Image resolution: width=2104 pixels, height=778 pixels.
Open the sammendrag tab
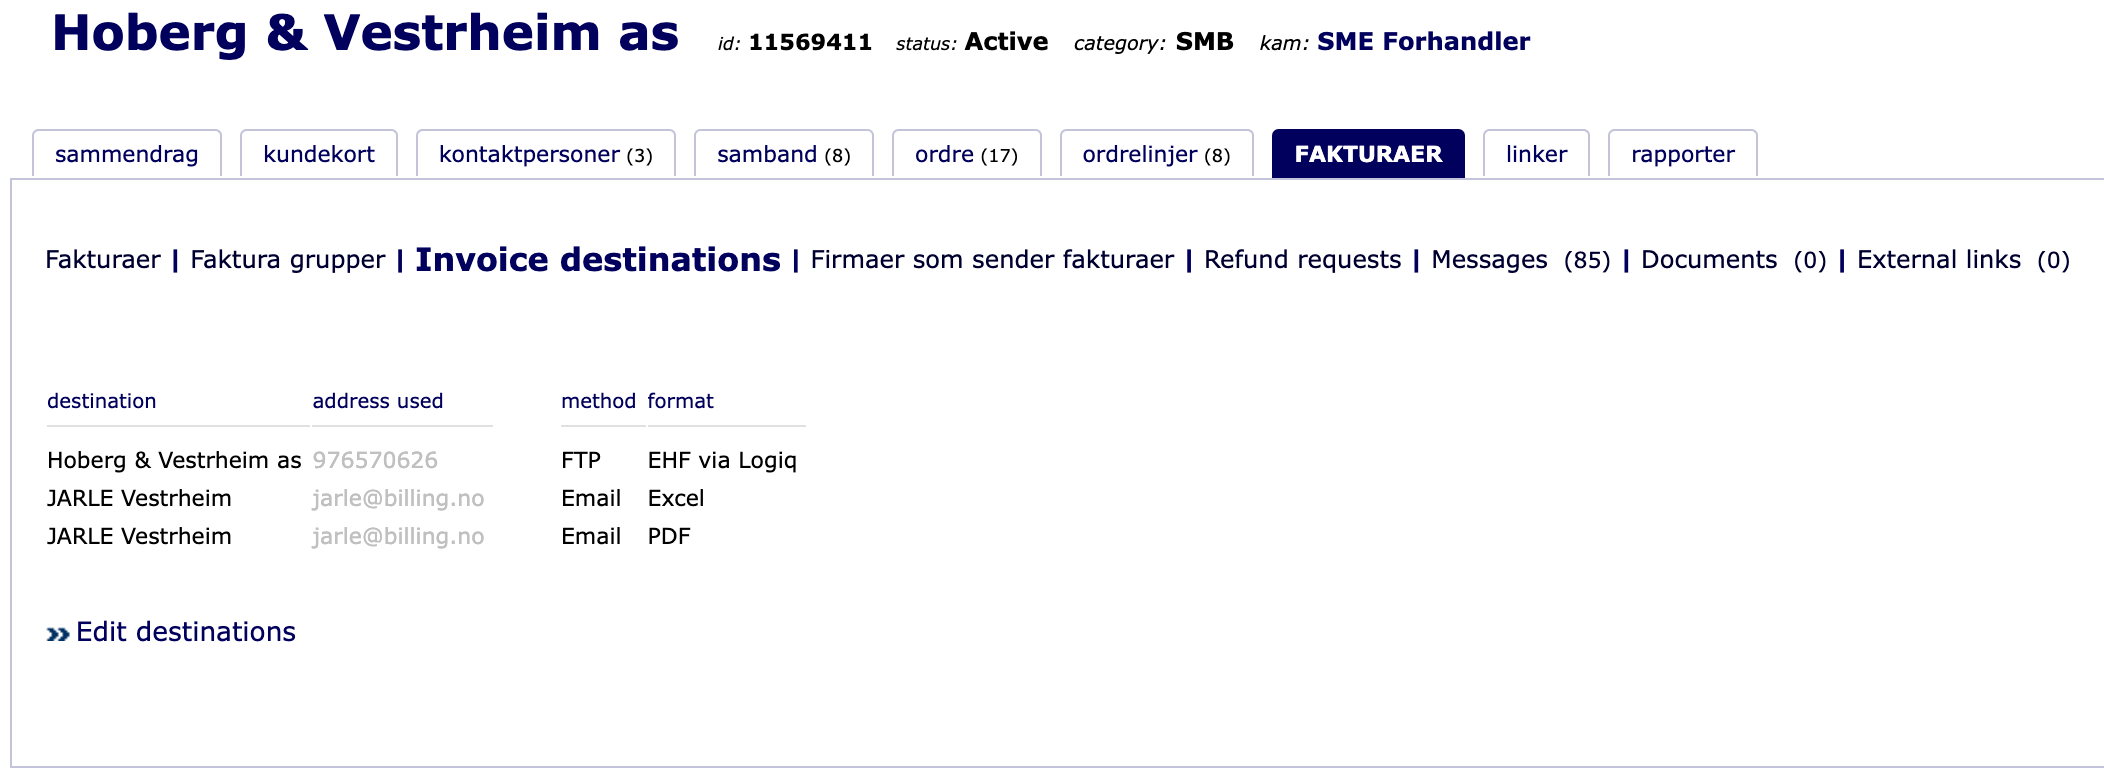click(128, 153)
